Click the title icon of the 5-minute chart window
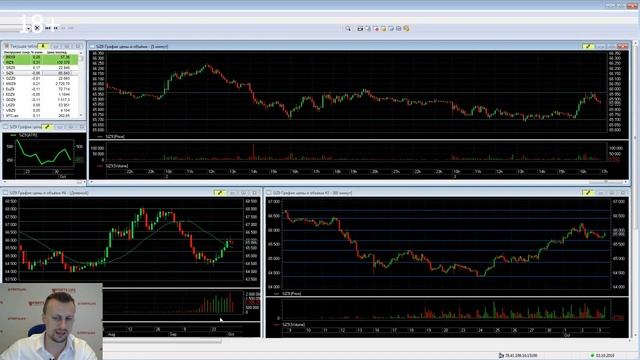Image resolution: width=640 pixels, height=360 pixels. (92, 47)
